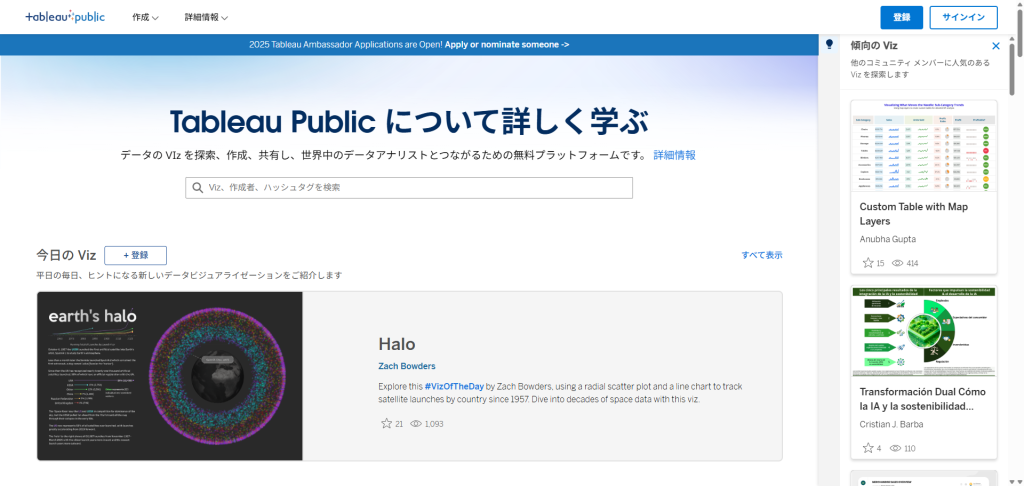Open the Transformación Dual viz thumbnail
The height and width of the screenshot is (486, 1024).
(924, 332)
